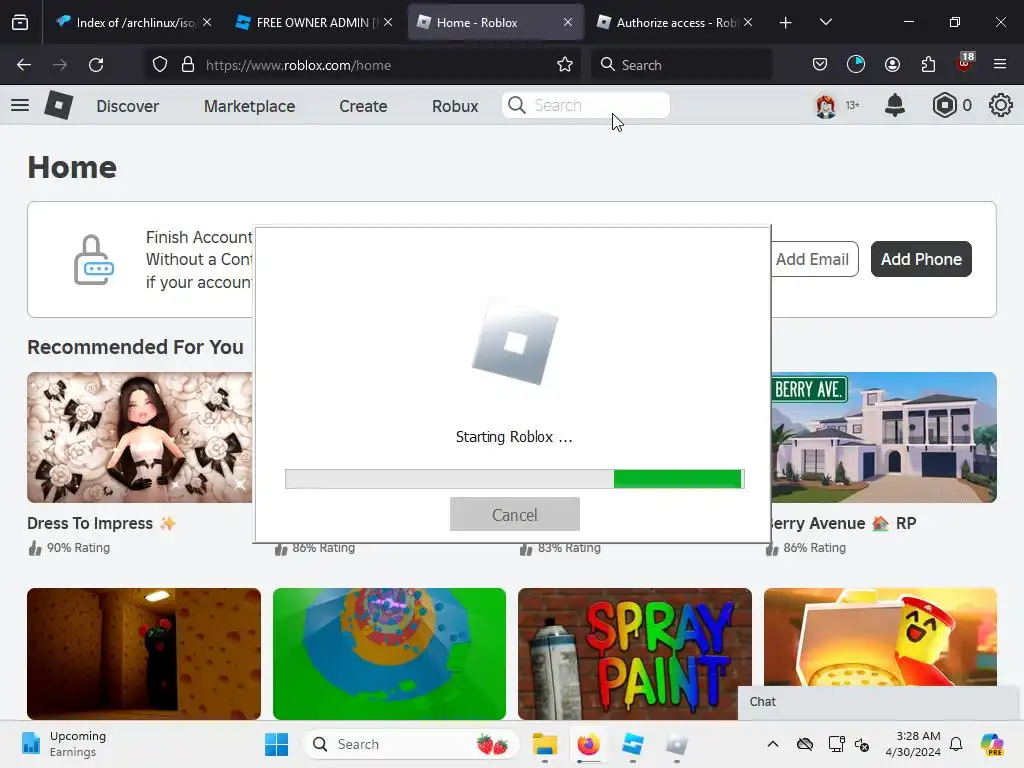The image size is (1024, 768).
Task: Open Firefox application menu
Action: coord(1000,65)
